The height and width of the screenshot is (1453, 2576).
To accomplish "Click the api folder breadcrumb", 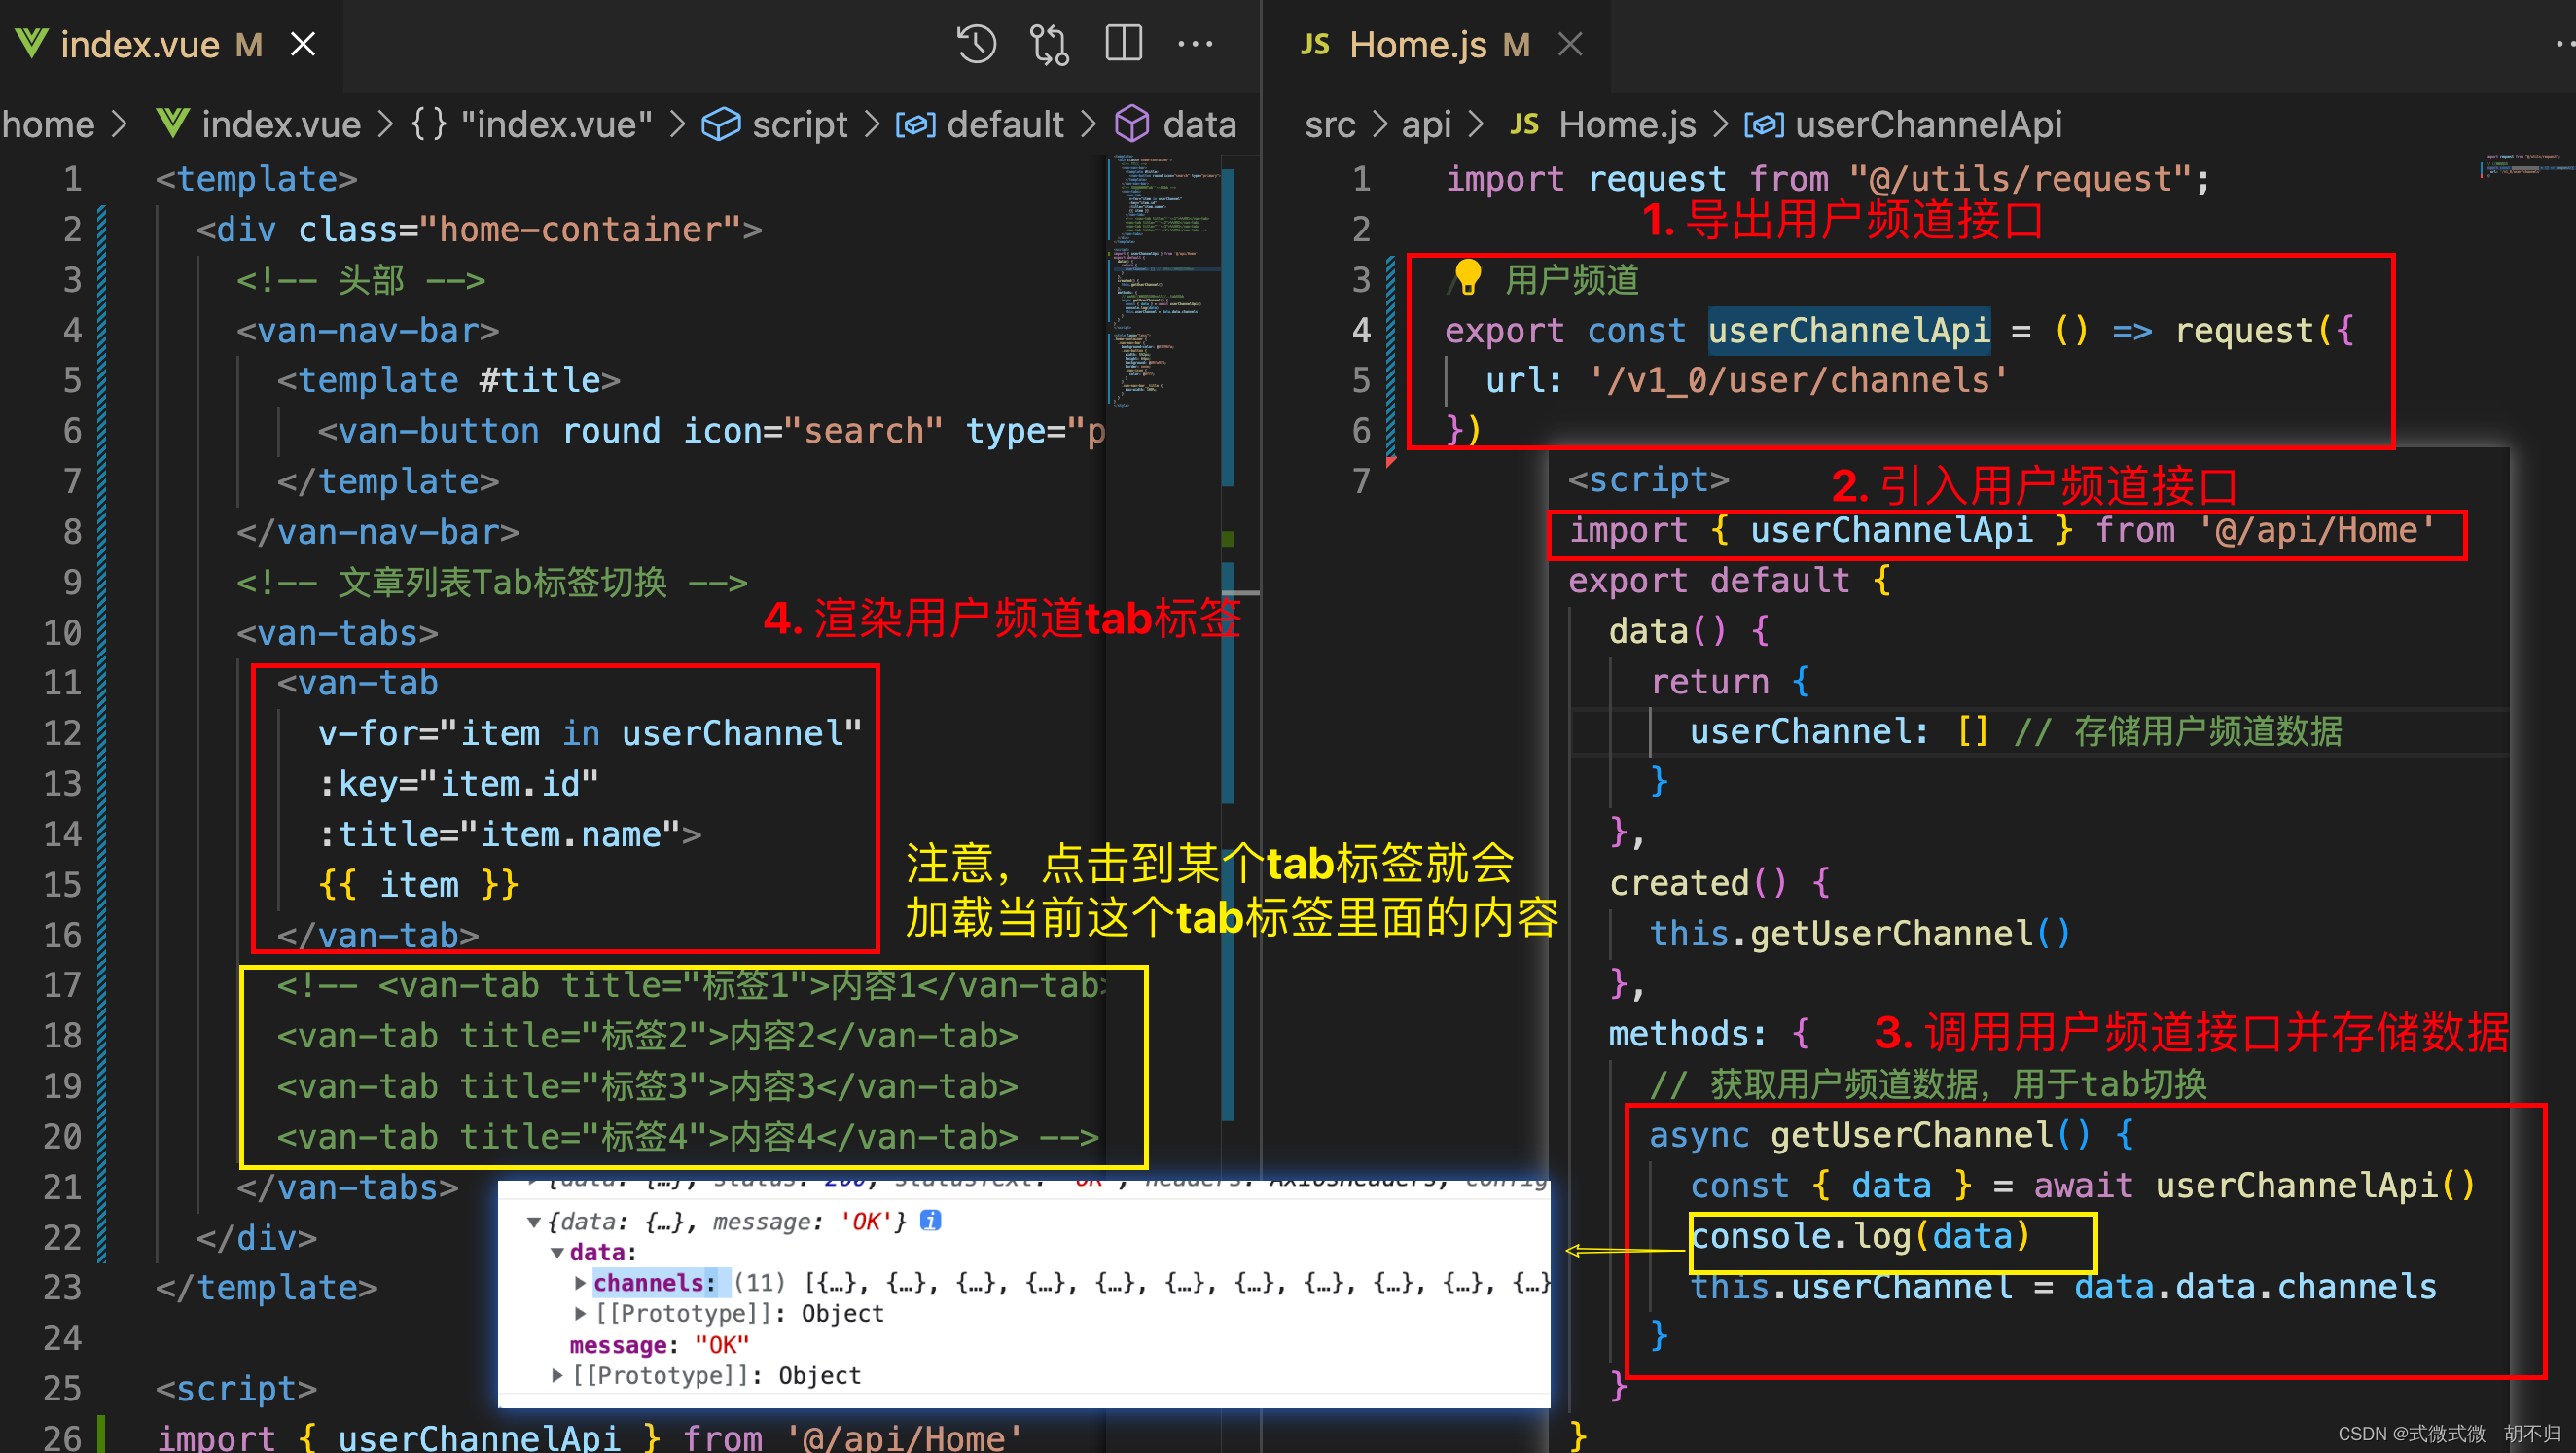I will pyautogui.click(x=1425, y=124).
